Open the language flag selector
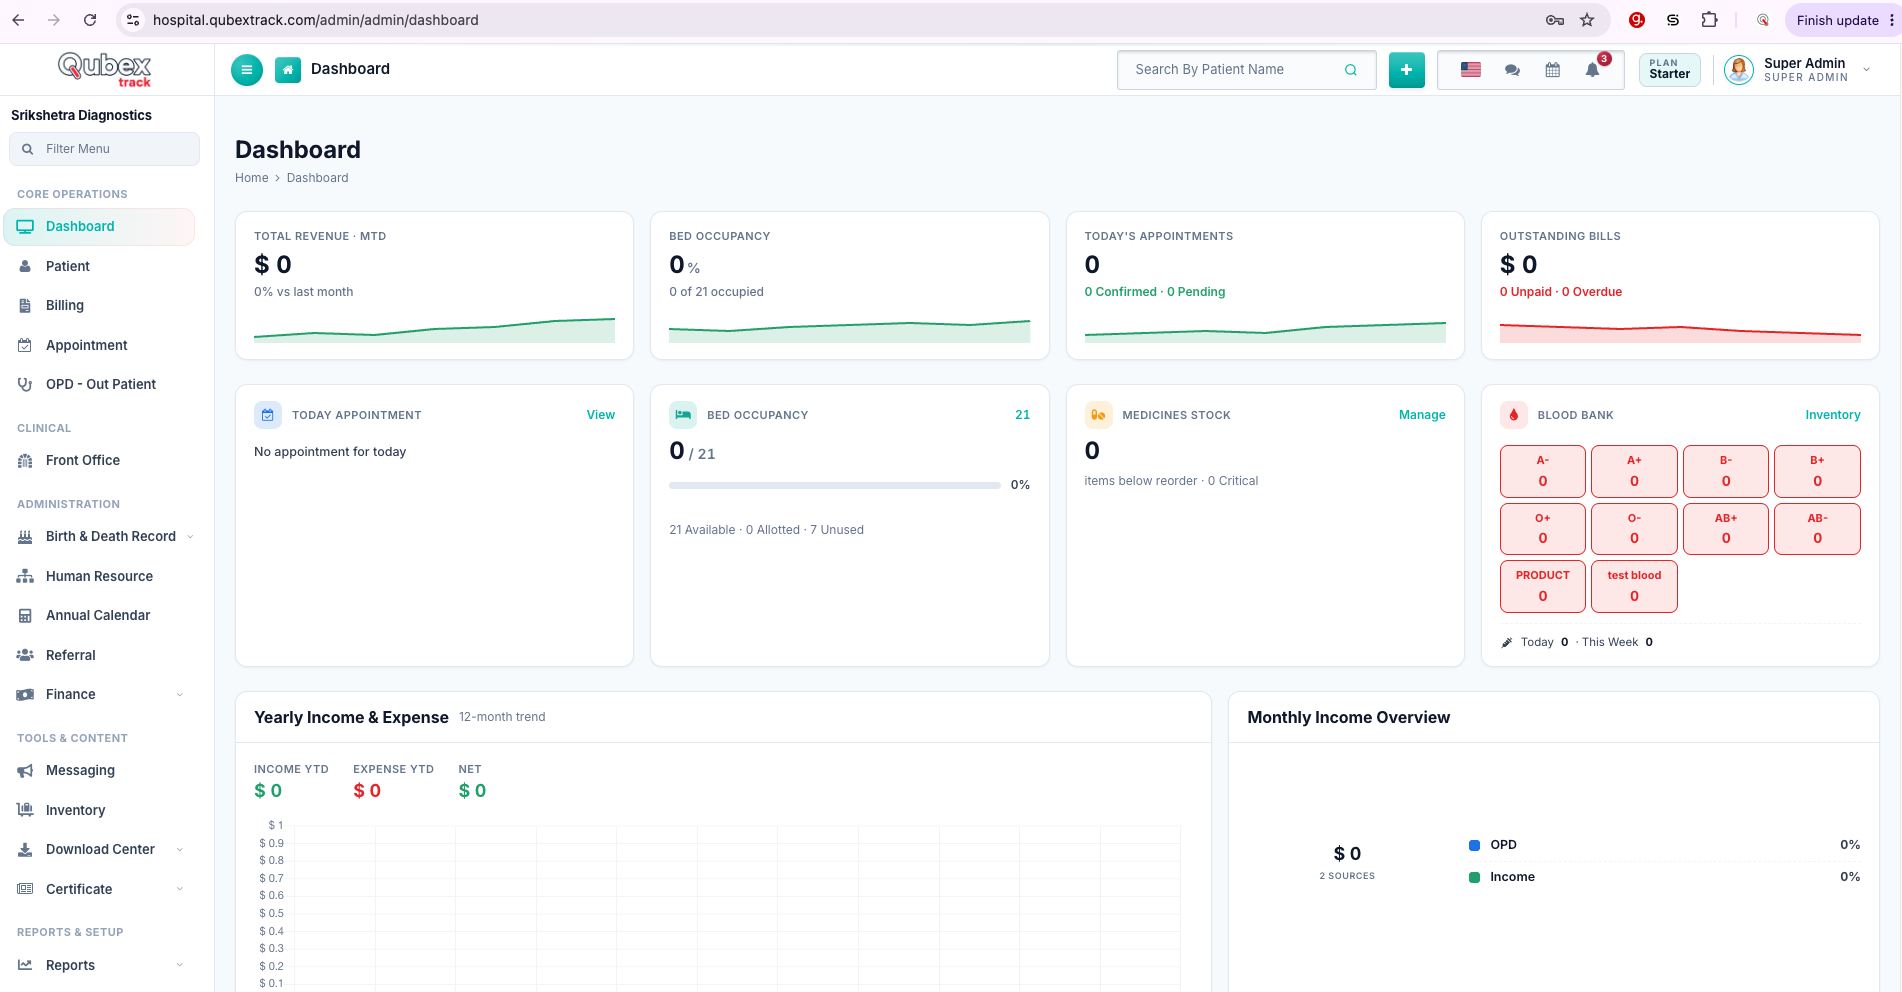The width and height of the screenshot is (1902, 992). tap(1470, 70)
